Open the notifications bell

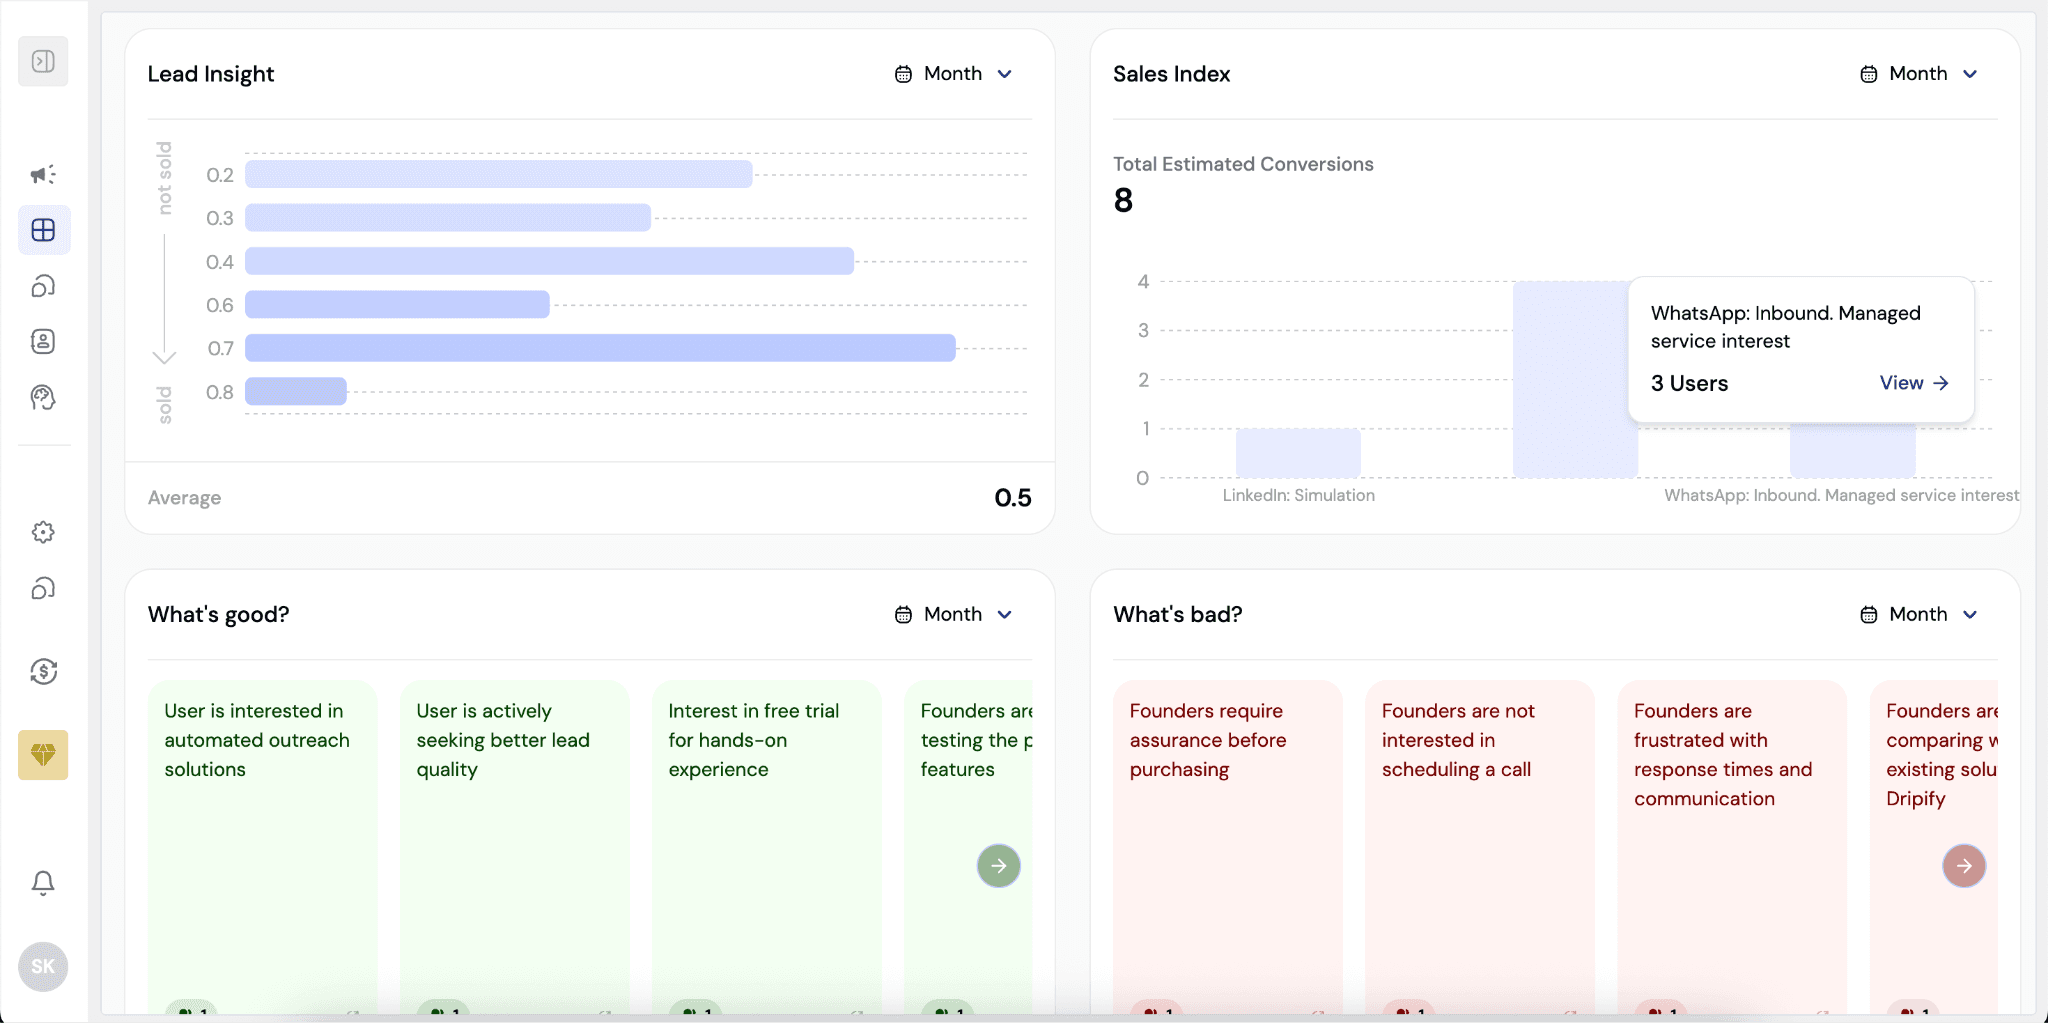pyautogui.click(x=43, y=883)
